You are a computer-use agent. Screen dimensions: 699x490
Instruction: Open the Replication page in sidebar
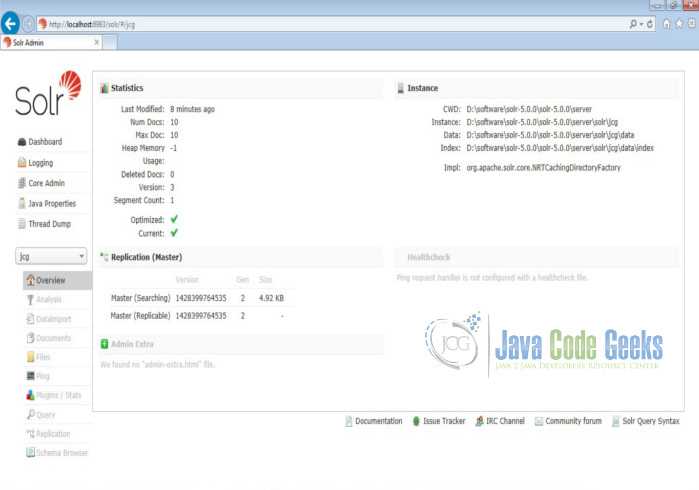point(53,434)
